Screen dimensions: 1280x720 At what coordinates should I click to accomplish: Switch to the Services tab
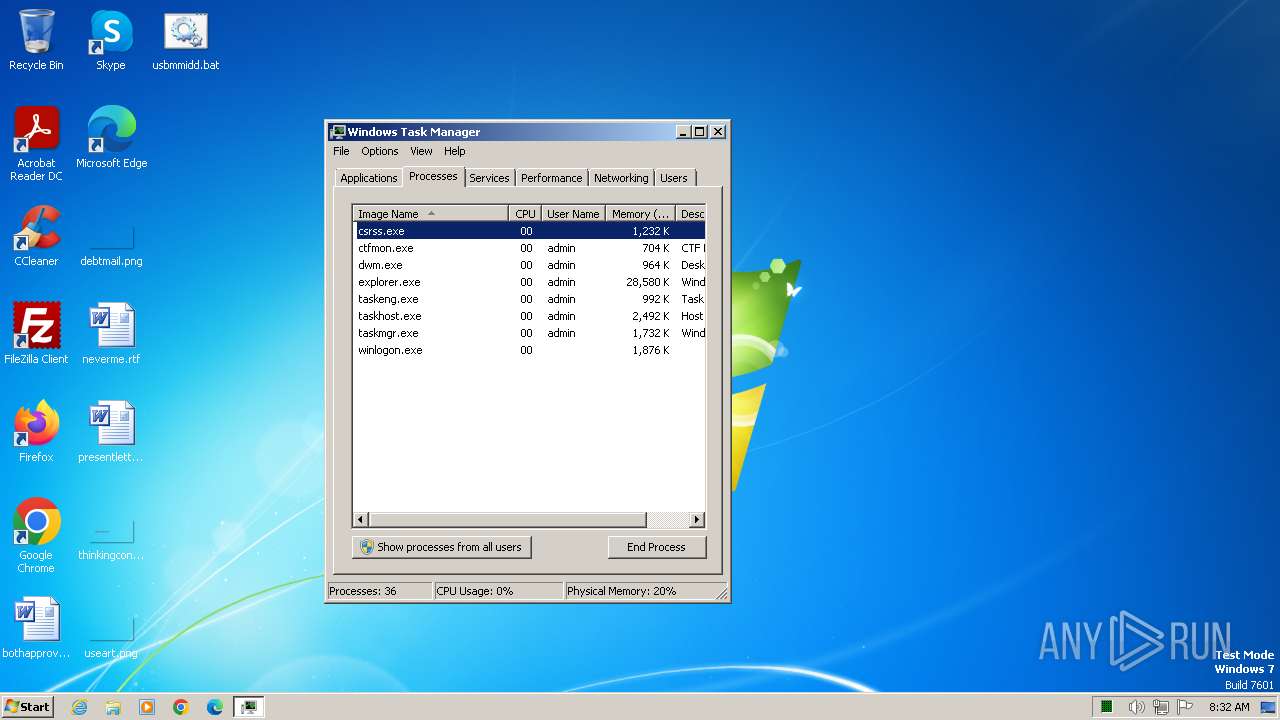point(489,178)
